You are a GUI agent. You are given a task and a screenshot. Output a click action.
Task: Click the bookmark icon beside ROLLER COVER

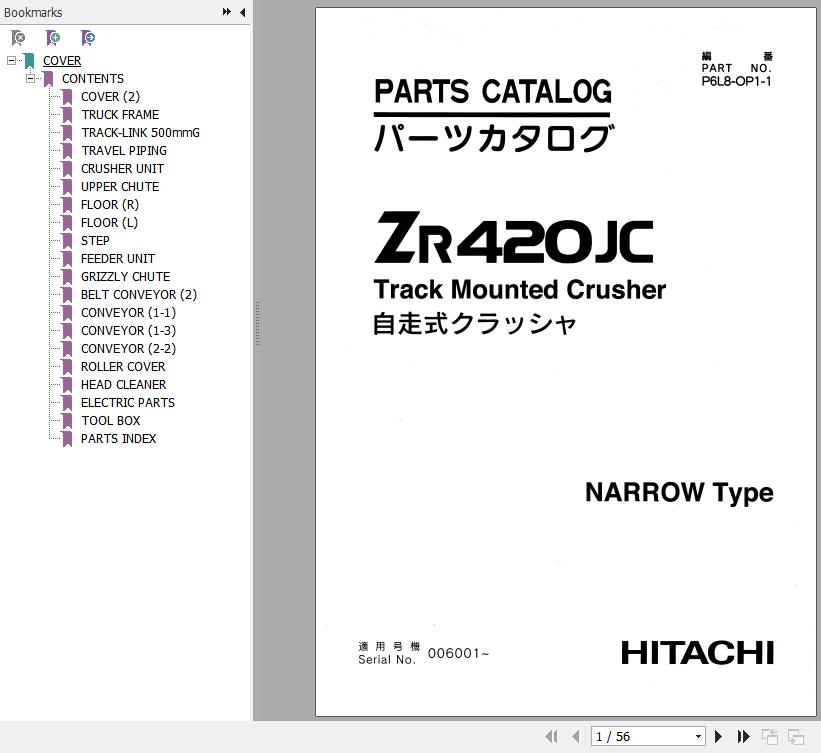[x=66, y=367]
